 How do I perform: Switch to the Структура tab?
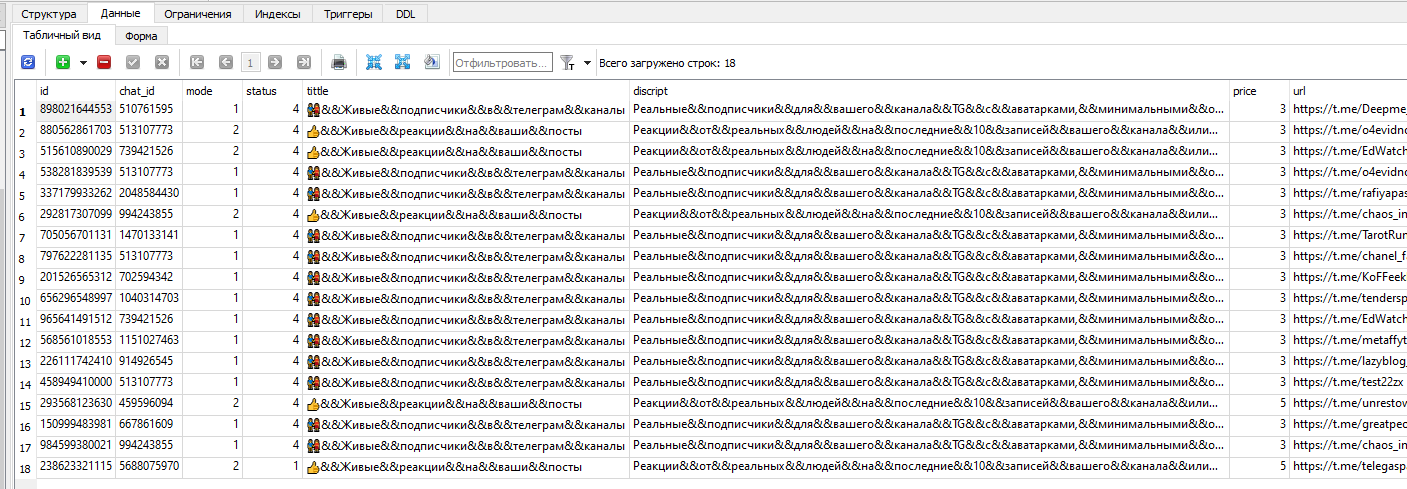click(48, 14)
